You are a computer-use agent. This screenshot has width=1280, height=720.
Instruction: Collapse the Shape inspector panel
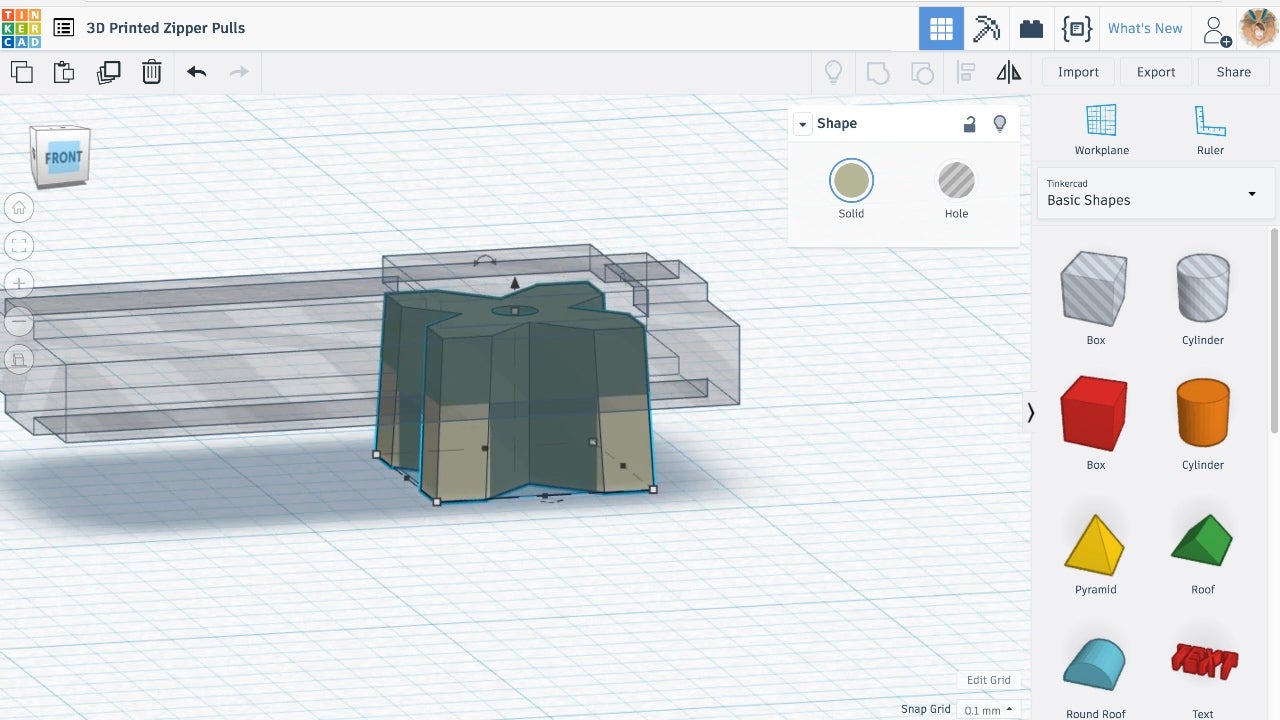click(x=802, y=124)
